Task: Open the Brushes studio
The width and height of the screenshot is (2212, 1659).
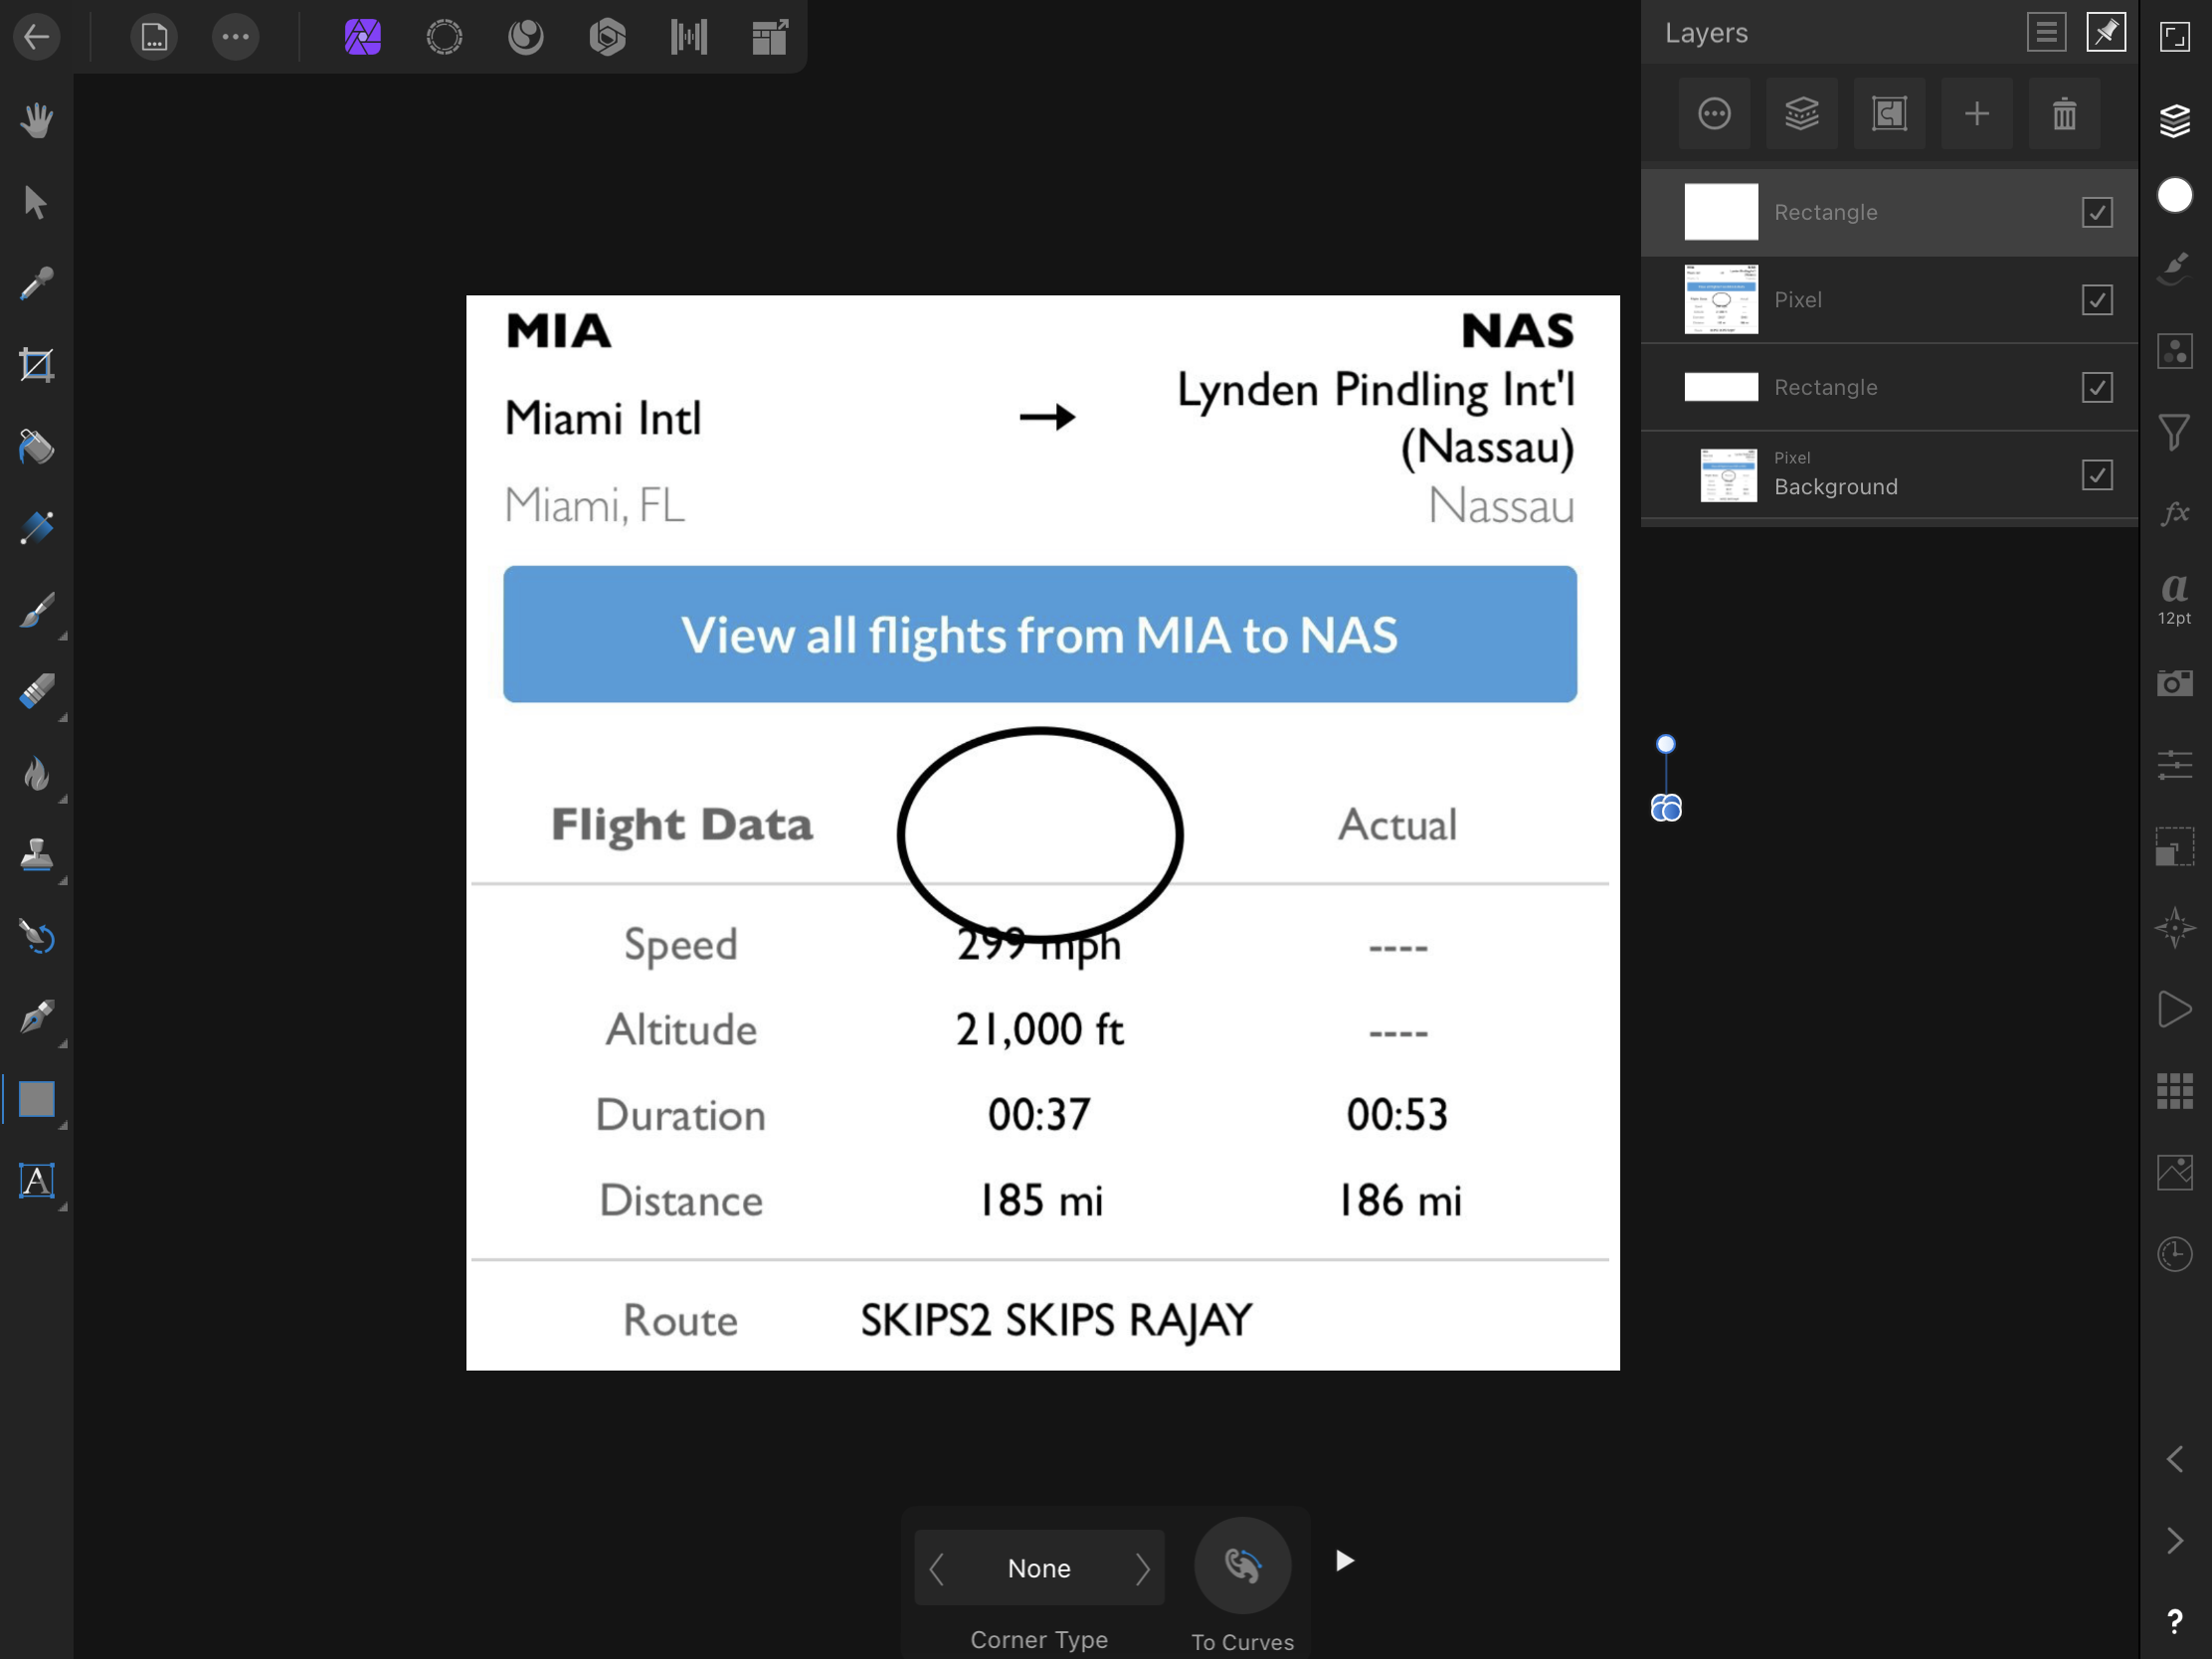Action: point(2175,268)
